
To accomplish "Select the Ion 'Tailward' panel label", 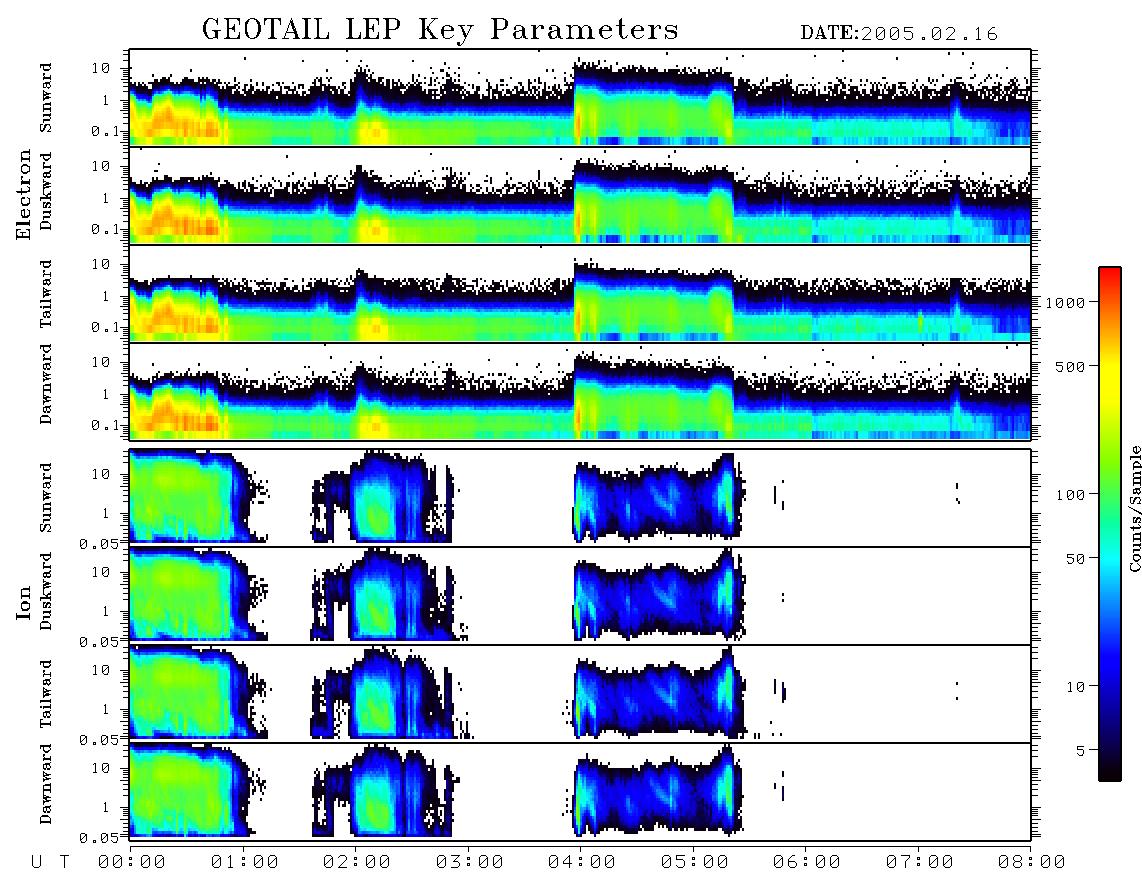I will (x=46, y=694).
